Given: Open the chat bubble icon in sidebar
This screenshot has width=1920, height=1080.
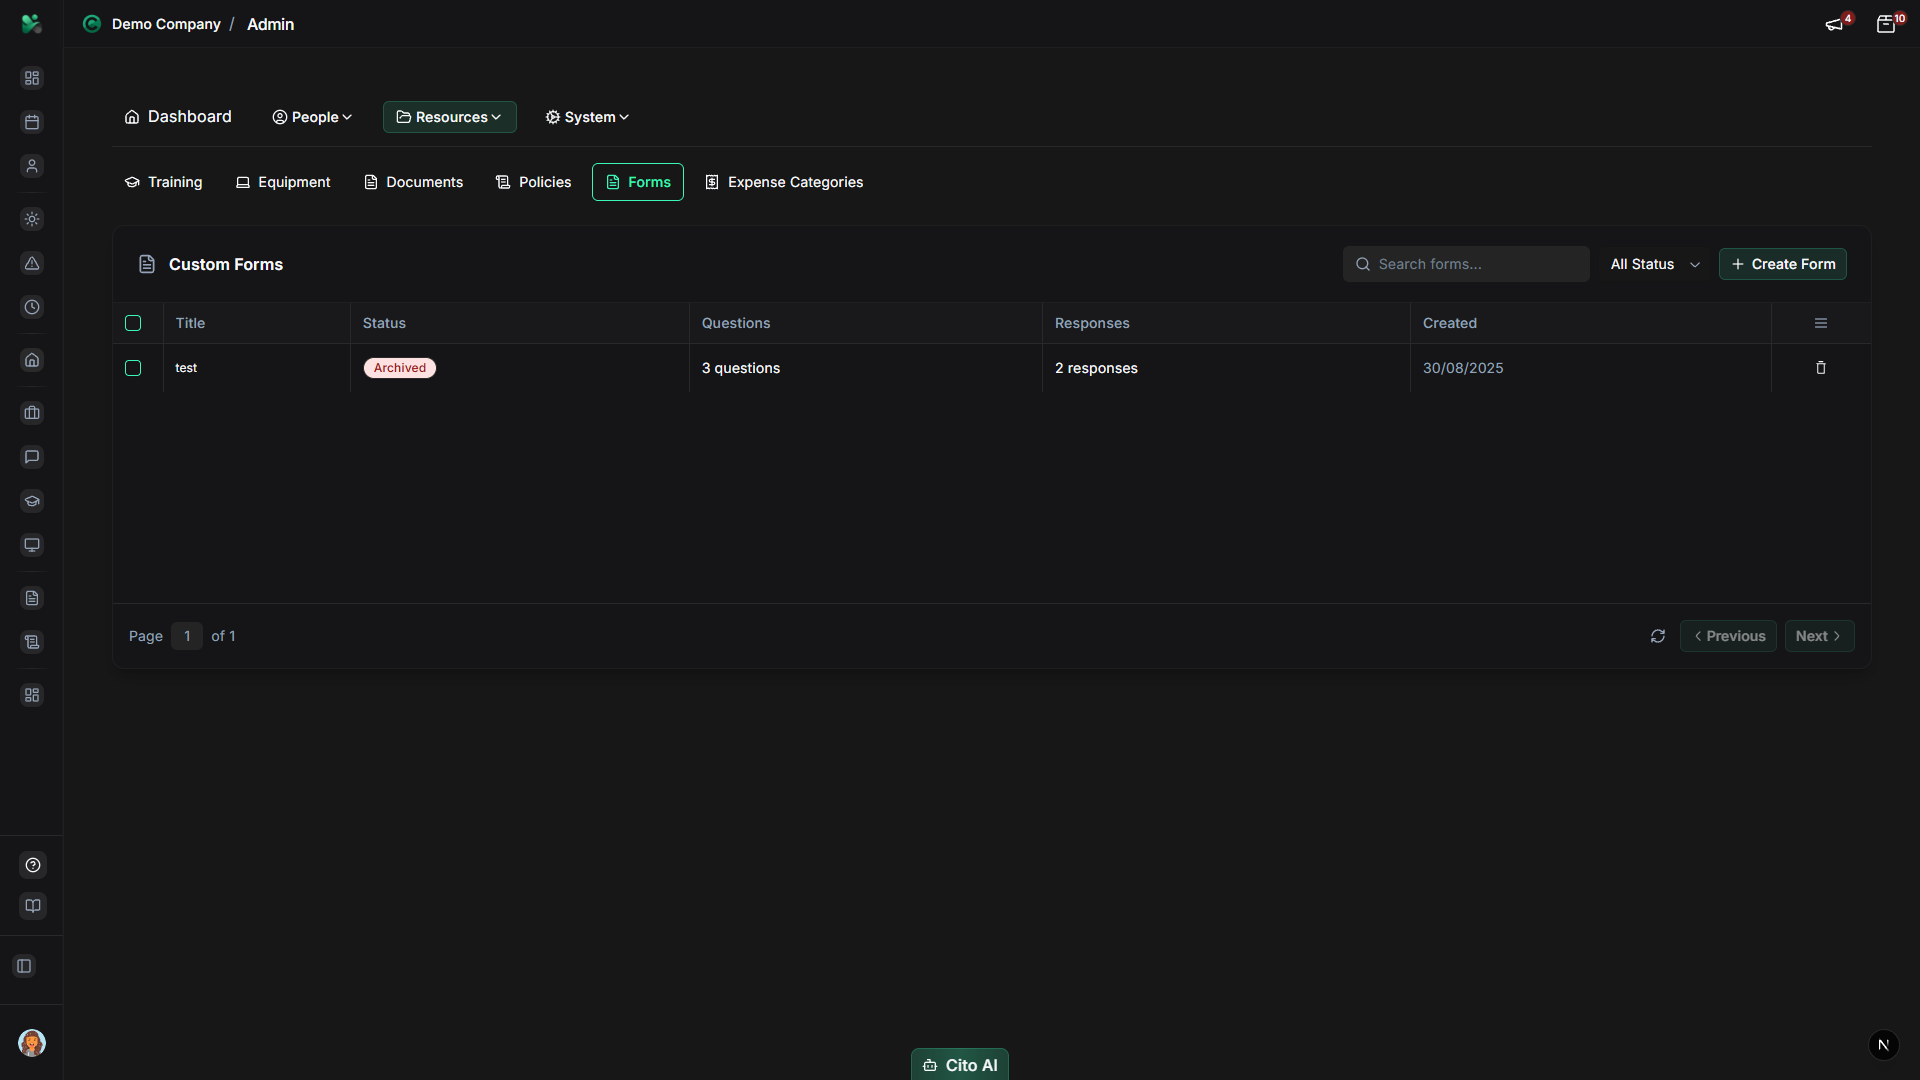Looking at the screenshot, I should point(32,457).
